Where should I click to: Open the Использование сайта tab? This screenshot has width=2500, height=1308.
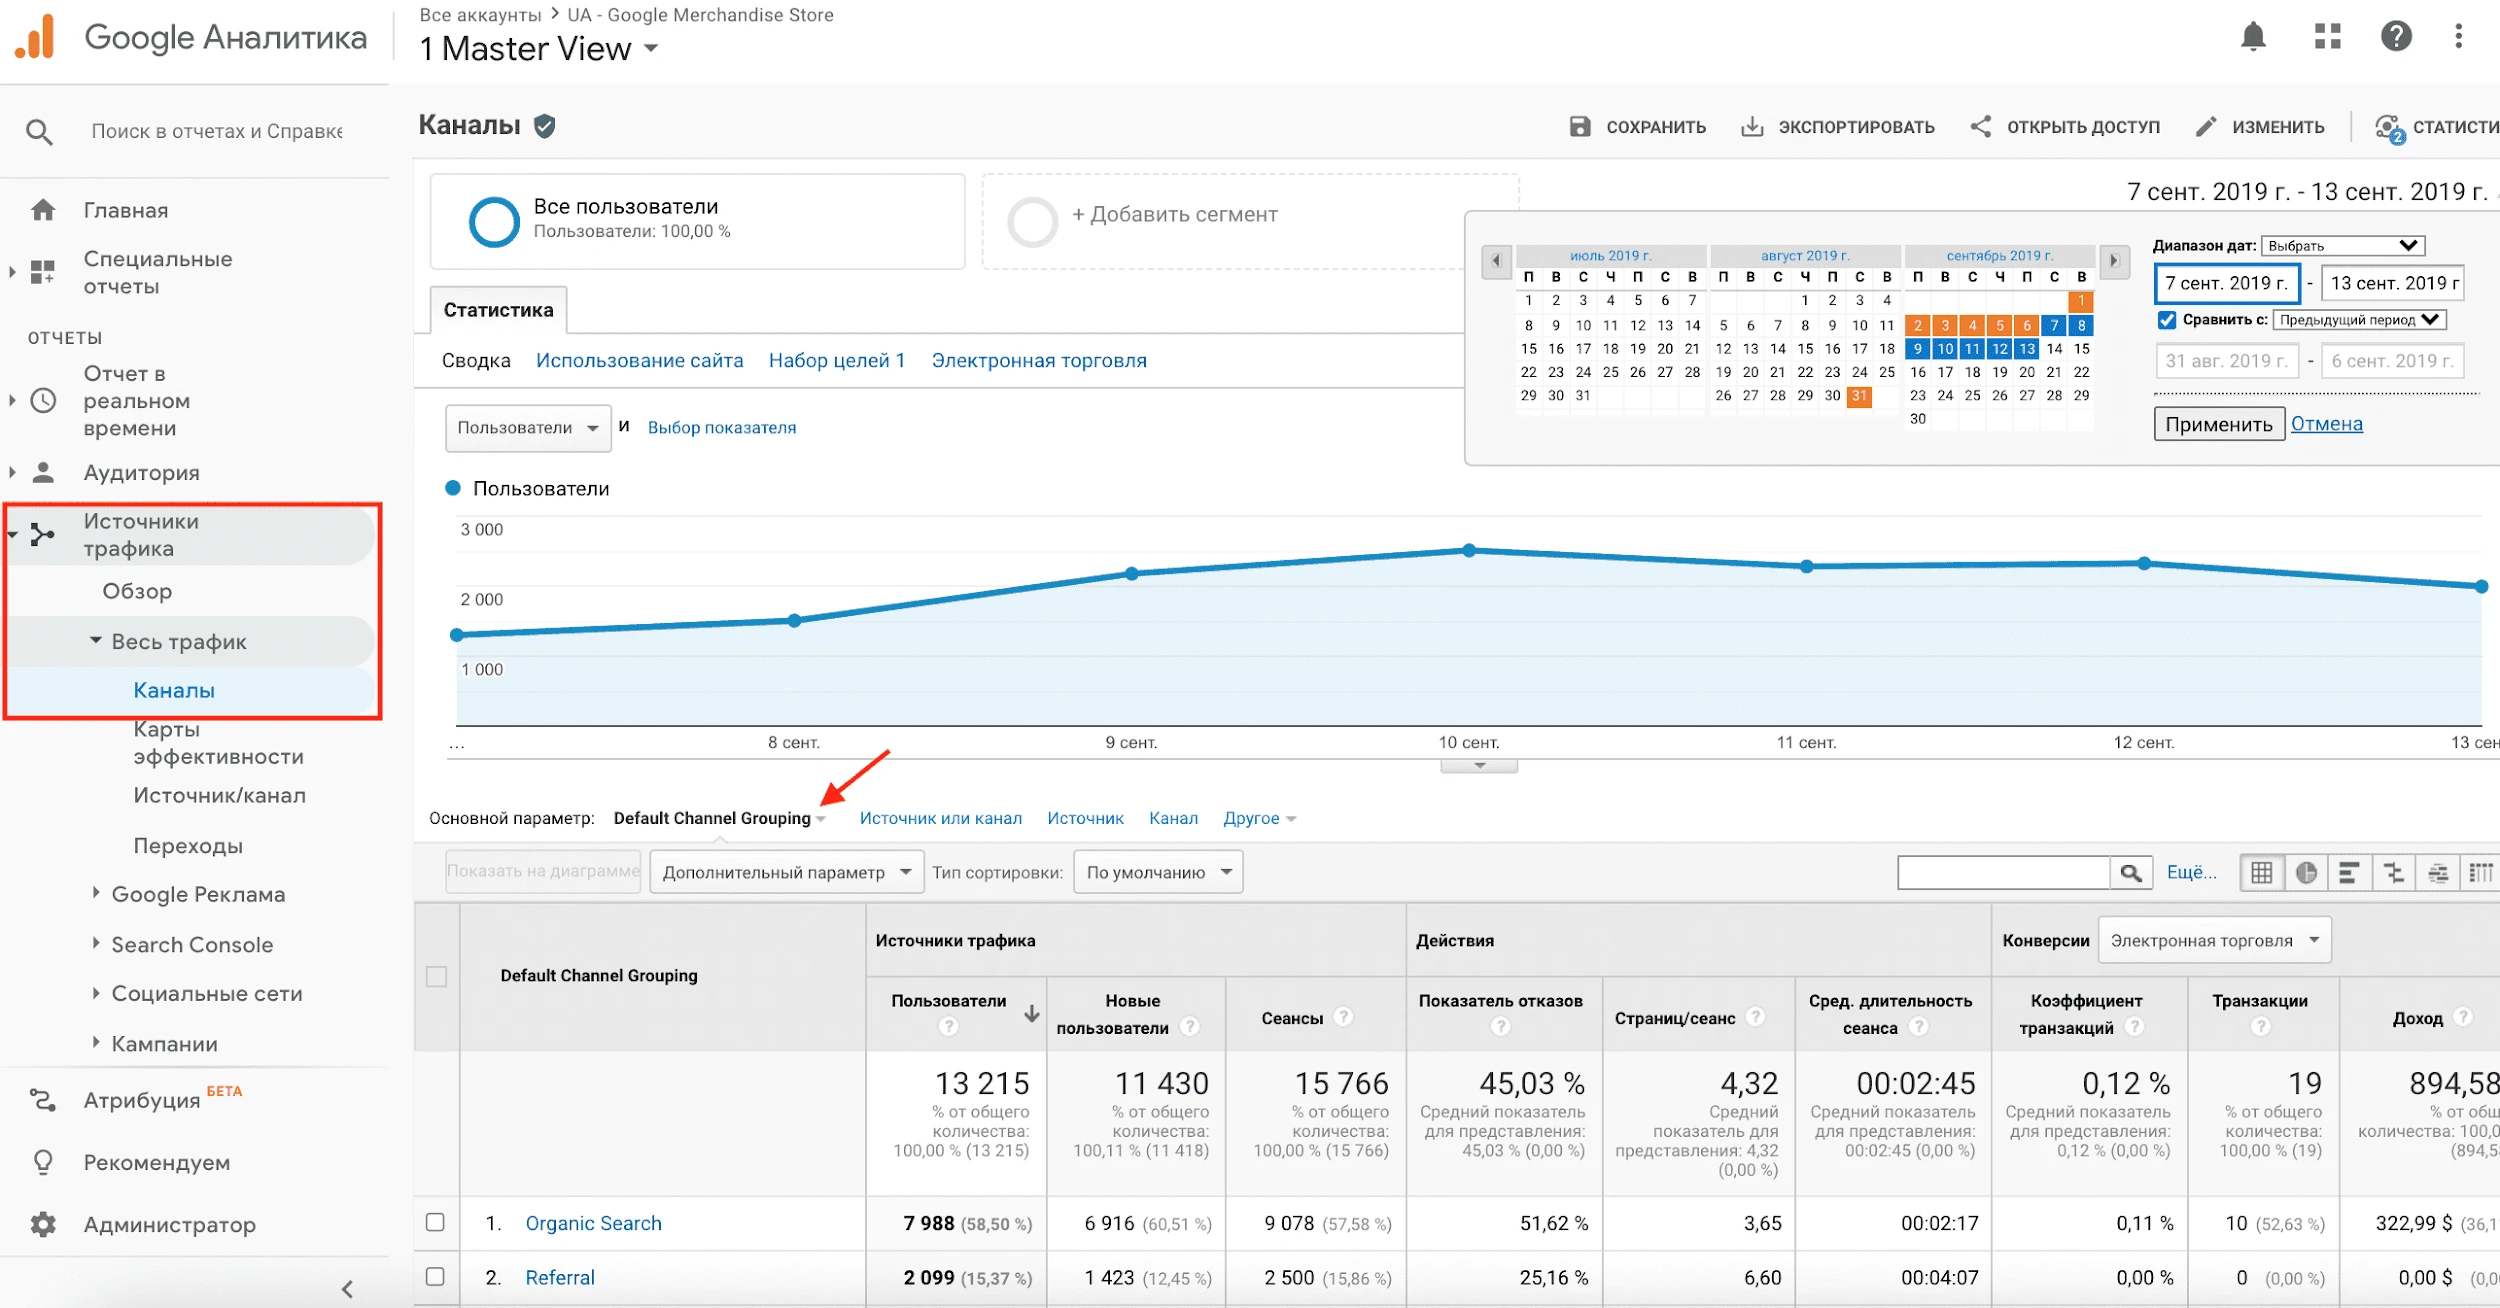pyautogui.click(x=639, y=361)
